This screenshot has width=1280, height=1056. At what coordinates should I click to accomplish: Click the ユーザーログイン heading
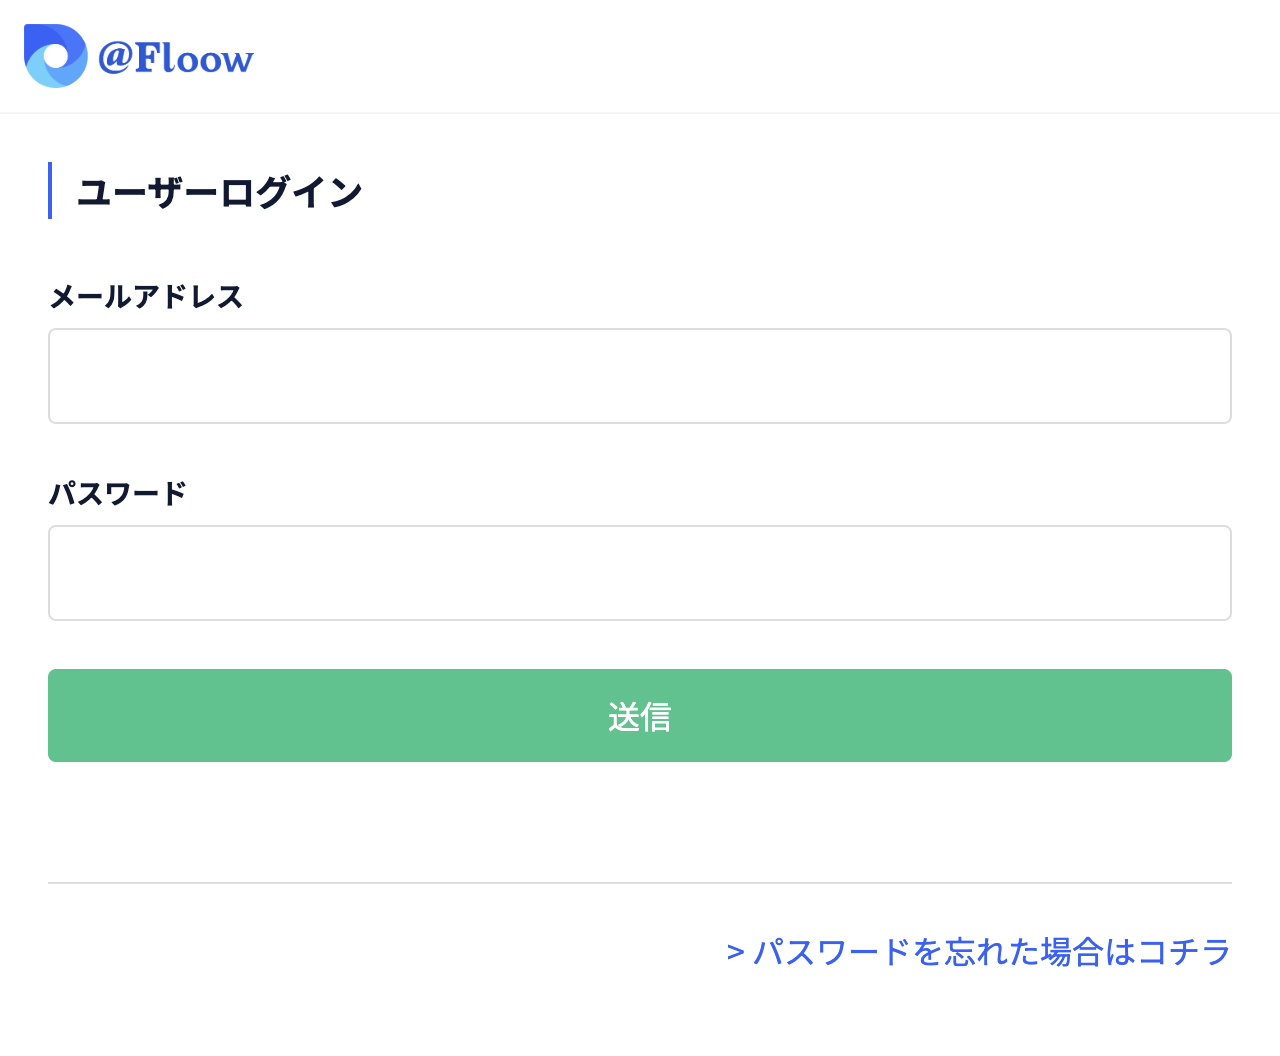220,192
